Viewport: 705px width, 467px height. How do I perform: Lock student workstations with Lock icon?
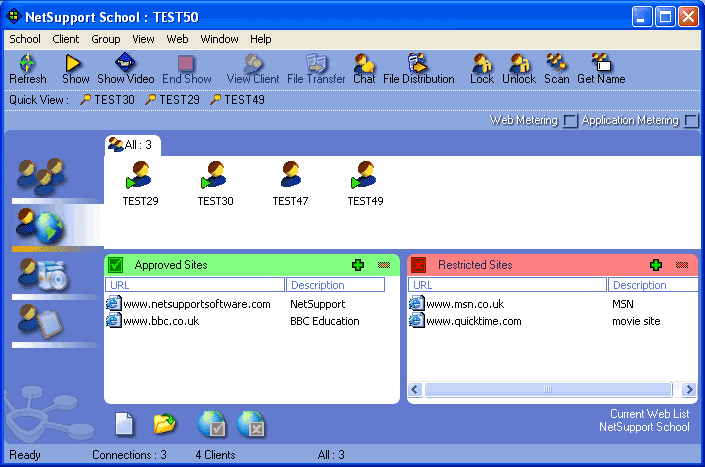482,68
